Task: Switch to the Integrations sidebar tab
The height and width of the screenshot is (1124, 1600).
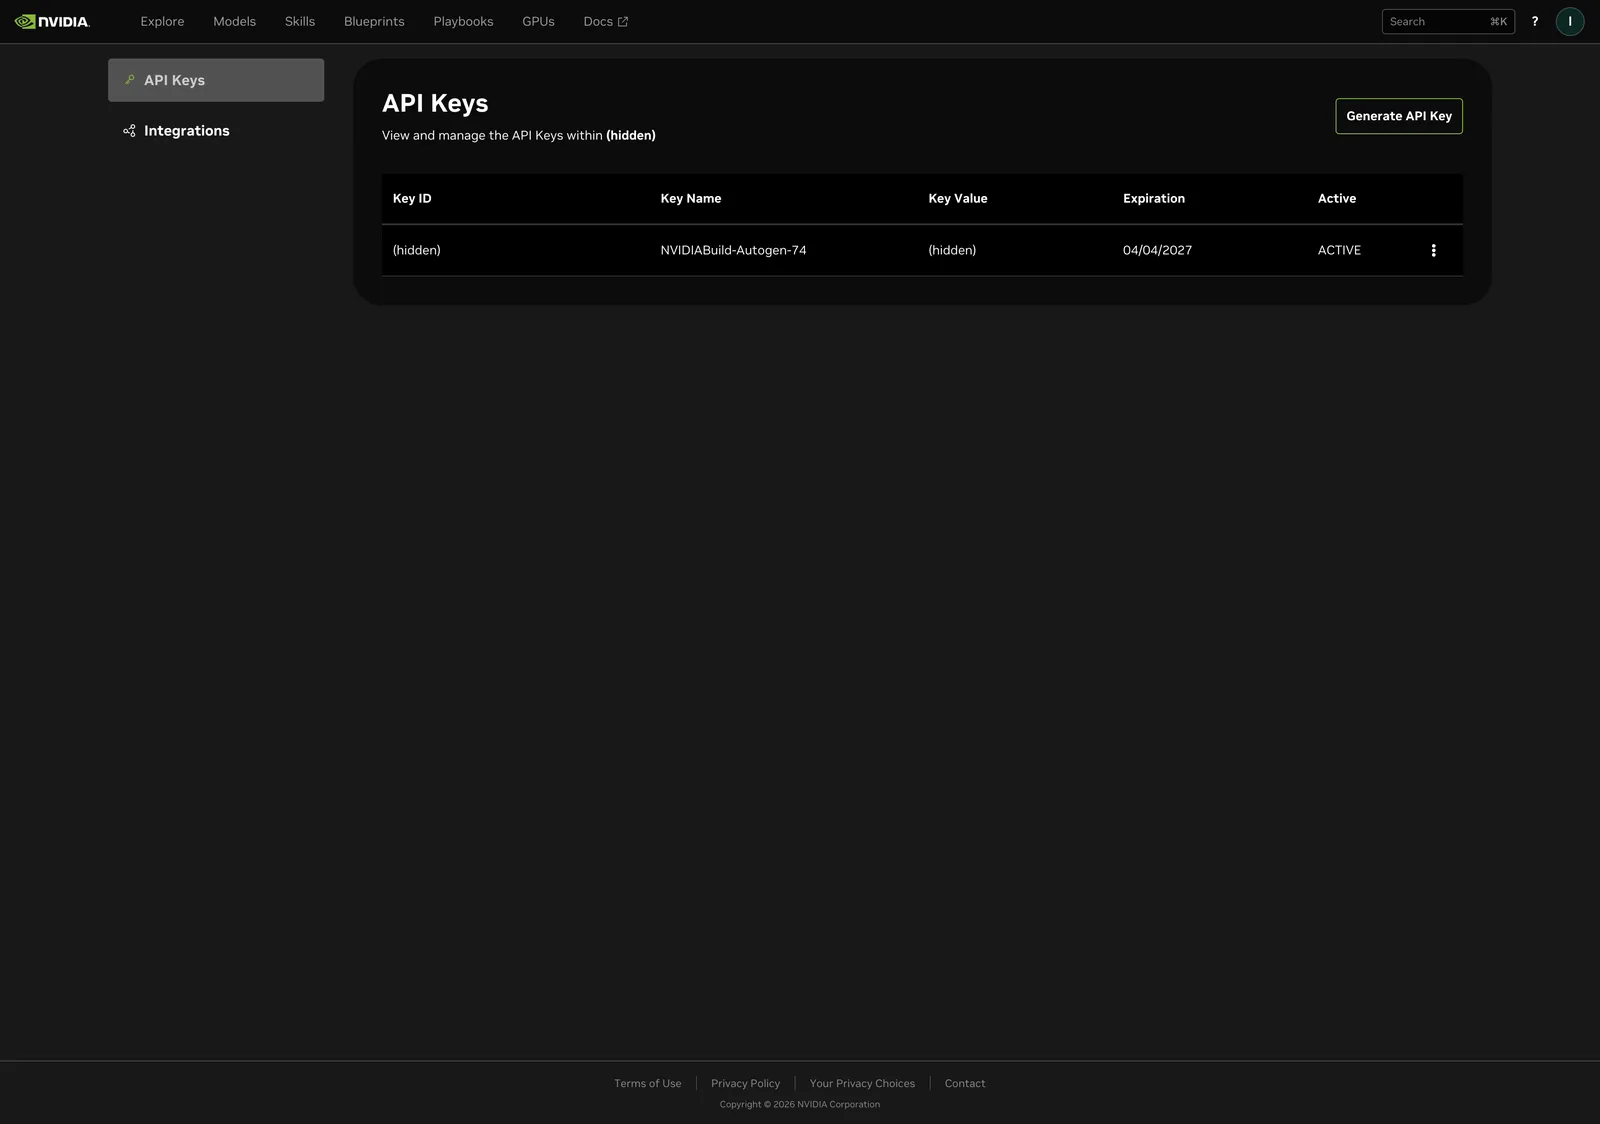Action: (216, 131)
